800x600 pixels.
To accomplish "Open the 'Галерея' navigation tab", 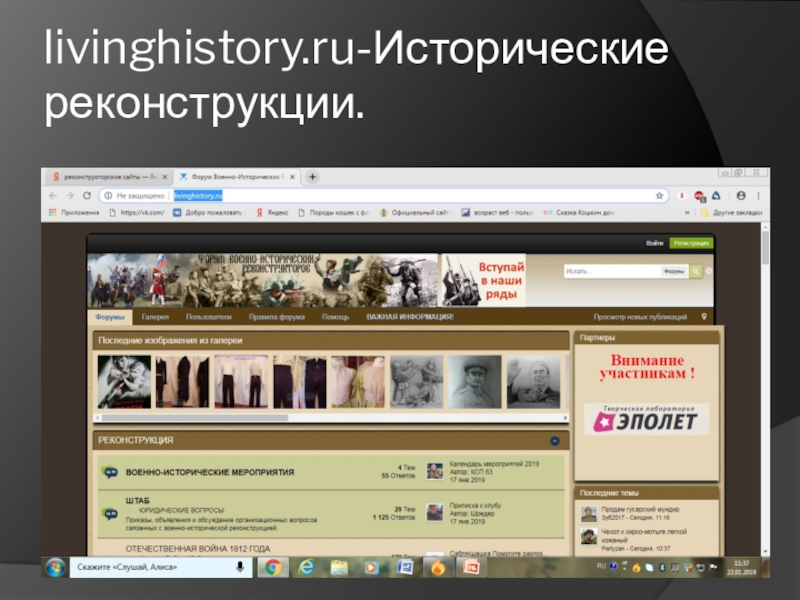I will 155,317.
